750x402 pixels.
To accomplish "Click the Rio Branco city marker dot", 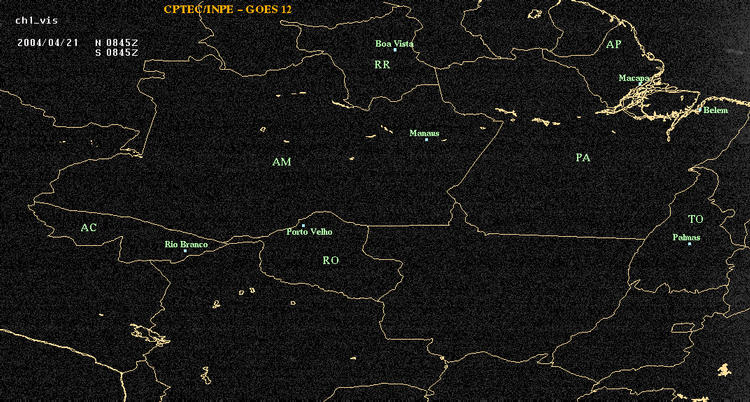I will 185,251.
